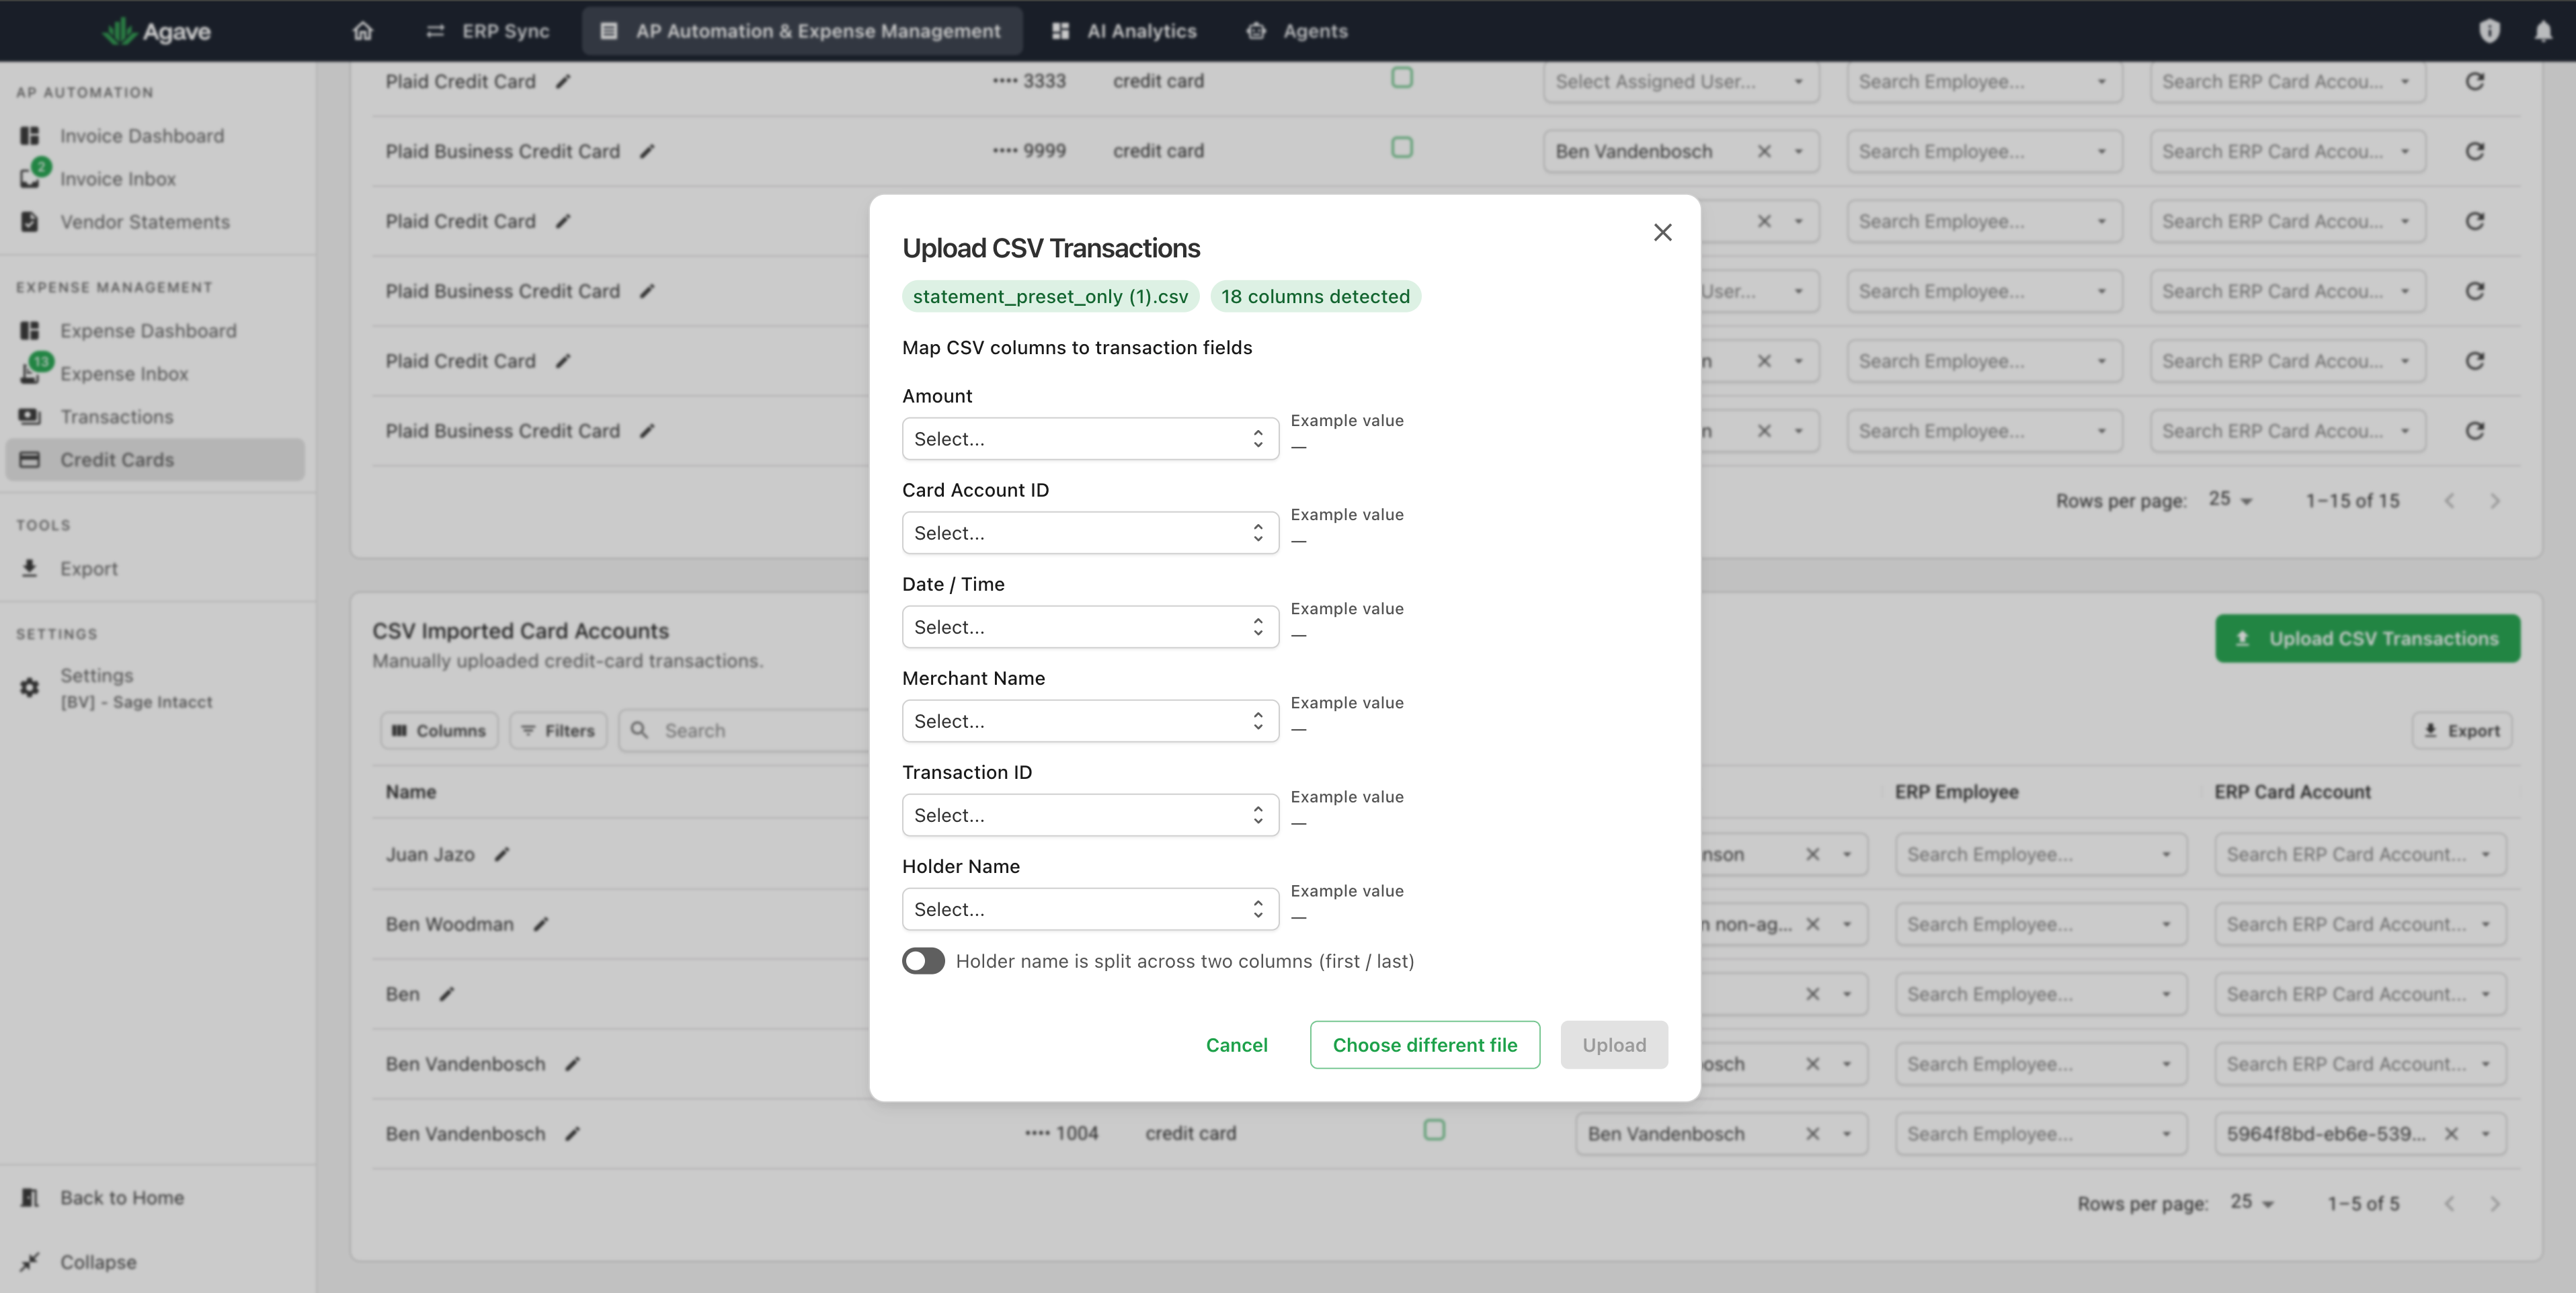The width and height of the screenshot is (2576, 1293).
Task: Click the Export download icon in sidebar
Action: tap(30, 568)
